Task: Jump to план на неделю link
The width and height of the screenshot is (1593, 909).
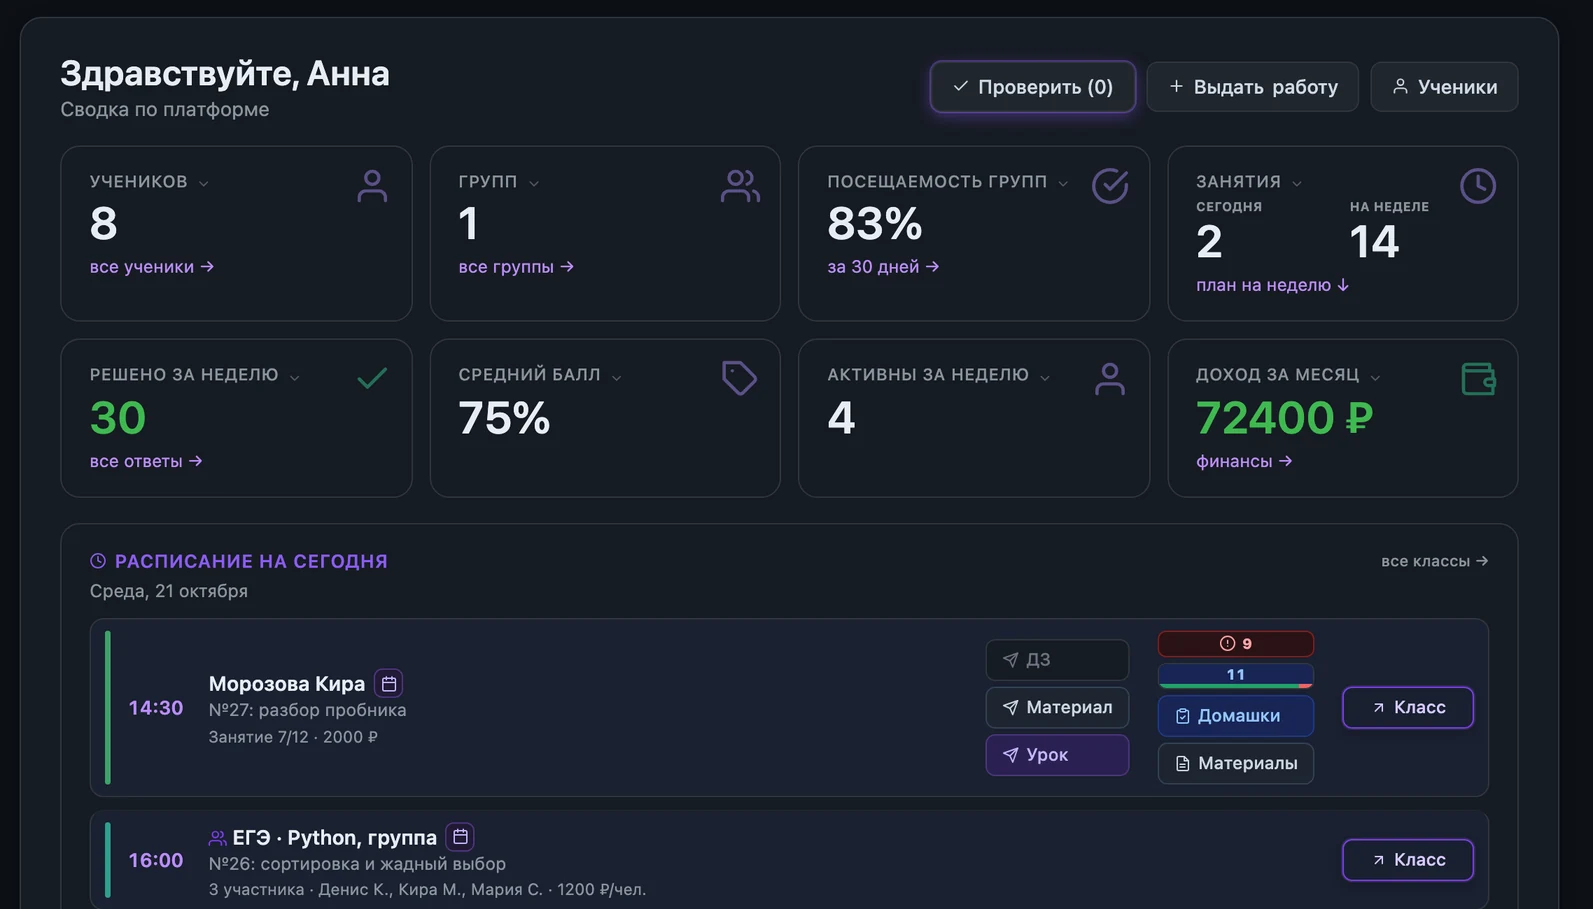Action: [1272, 285]
